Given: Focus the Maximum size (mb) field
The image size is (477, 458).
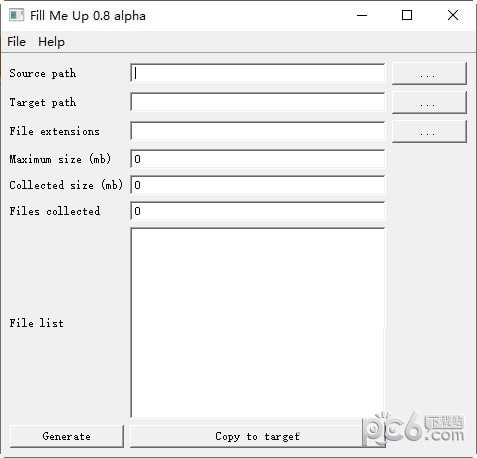Looking at the screenshot, I should tap(257, 159).
